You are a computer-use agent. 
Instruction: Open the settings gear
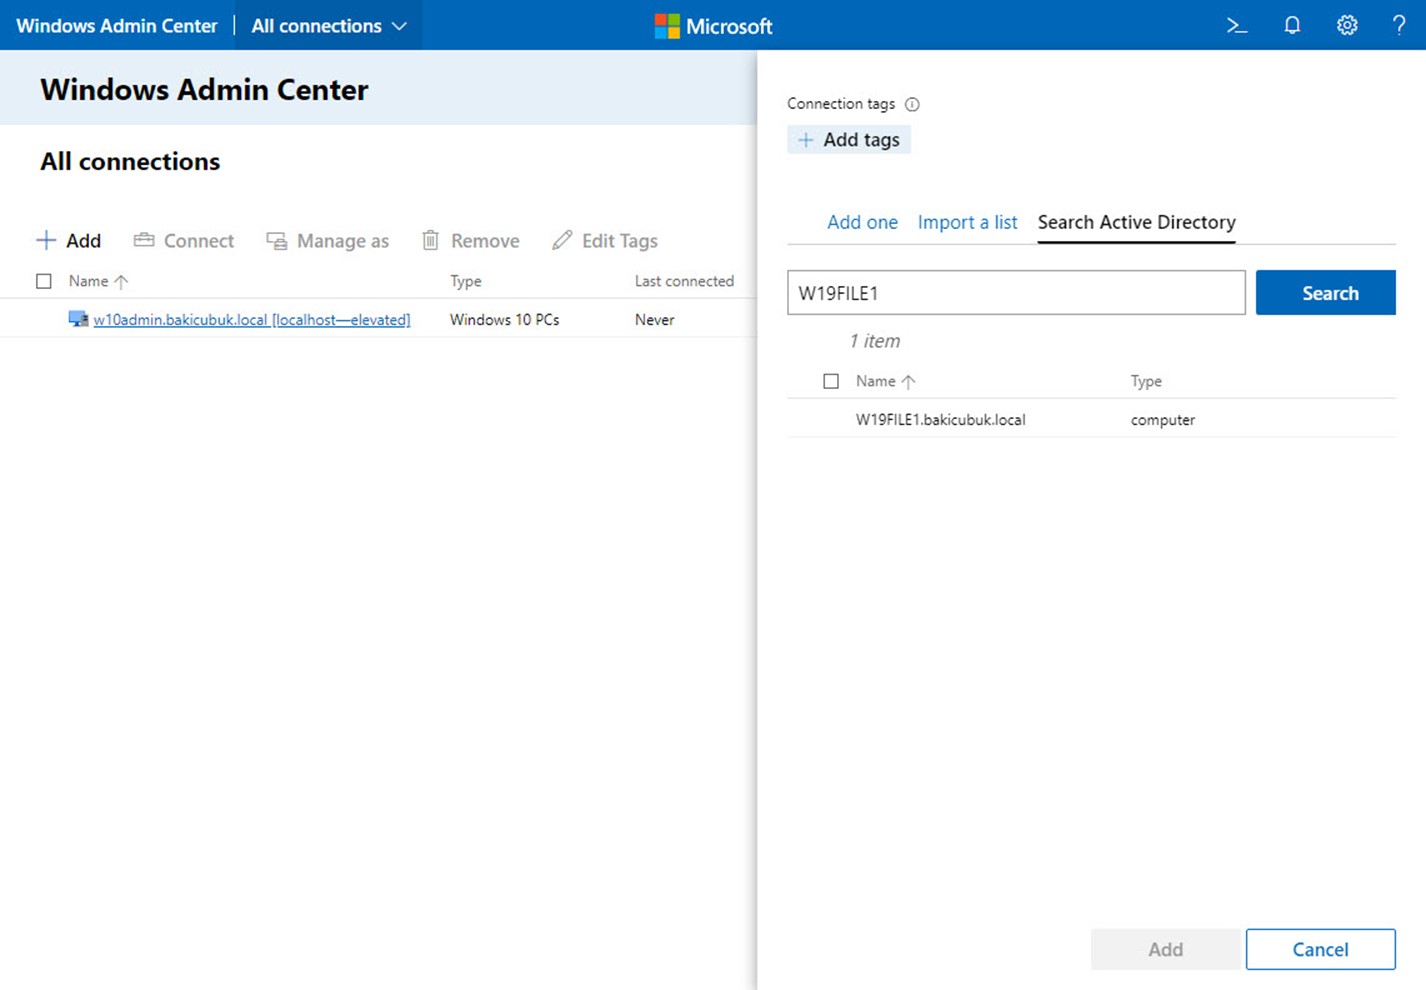tap(1347, 26)
